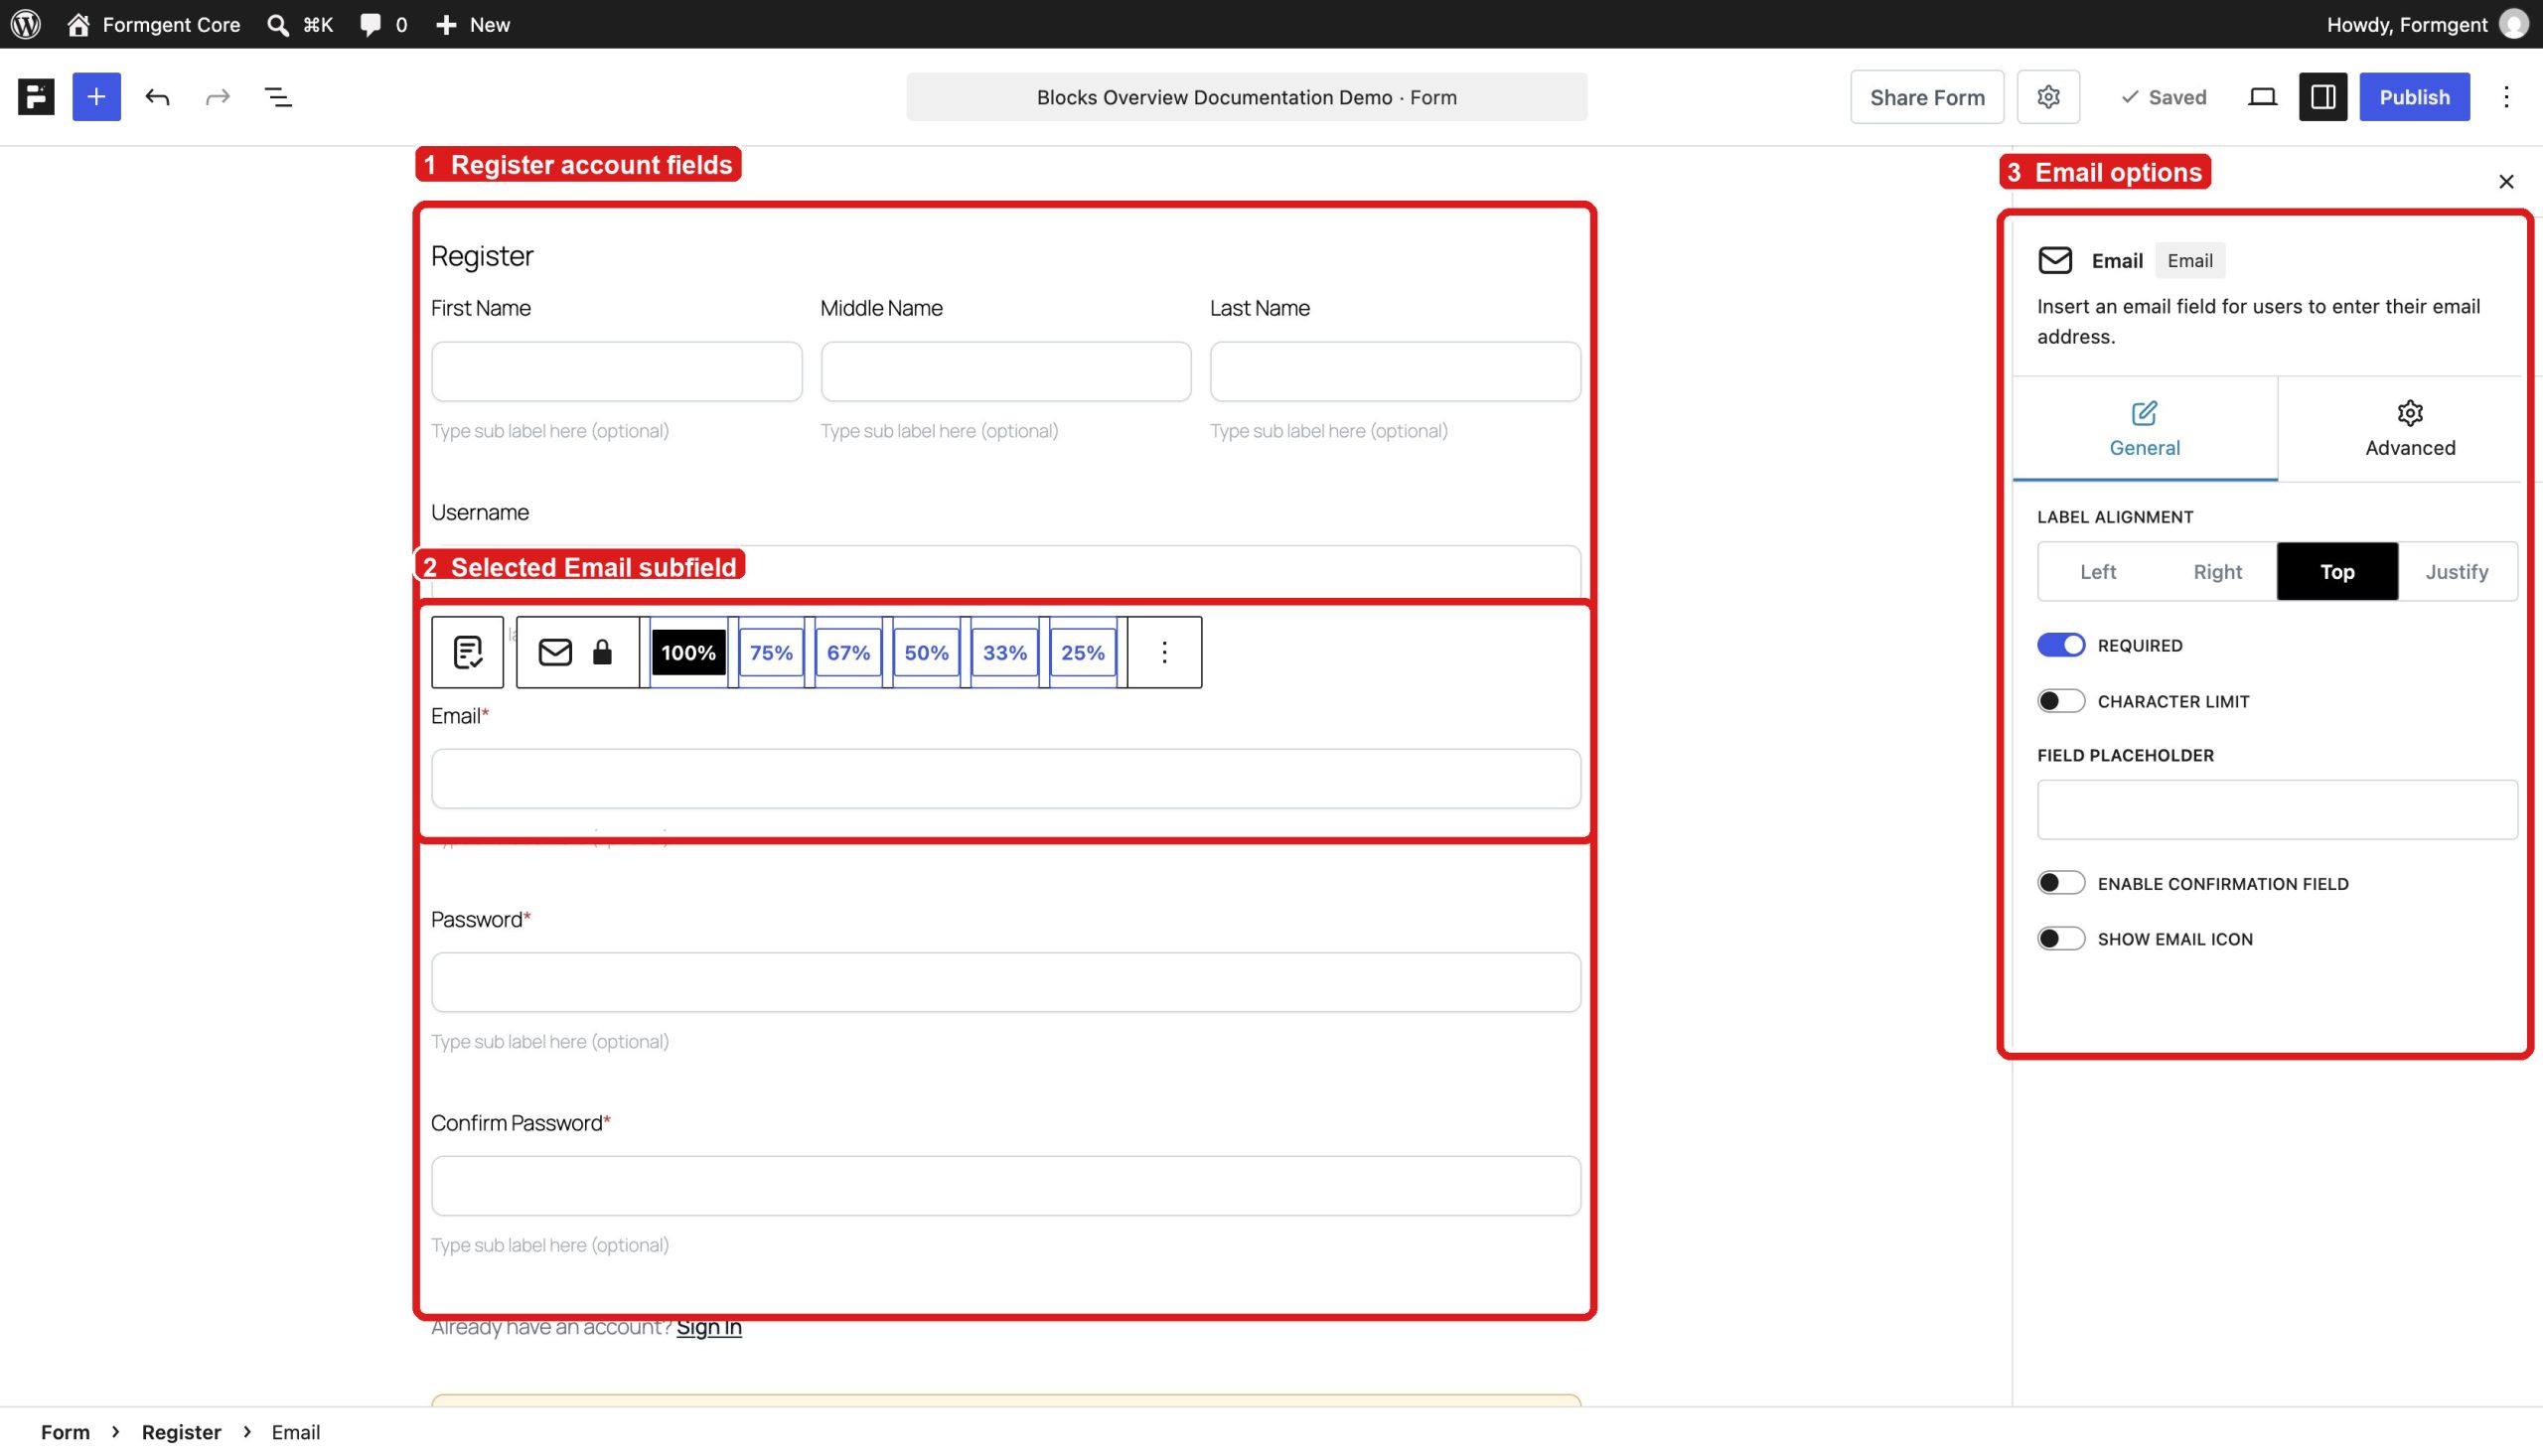Open the New content menu
Screen dimensions: 2543x1456
pos(473,24)
